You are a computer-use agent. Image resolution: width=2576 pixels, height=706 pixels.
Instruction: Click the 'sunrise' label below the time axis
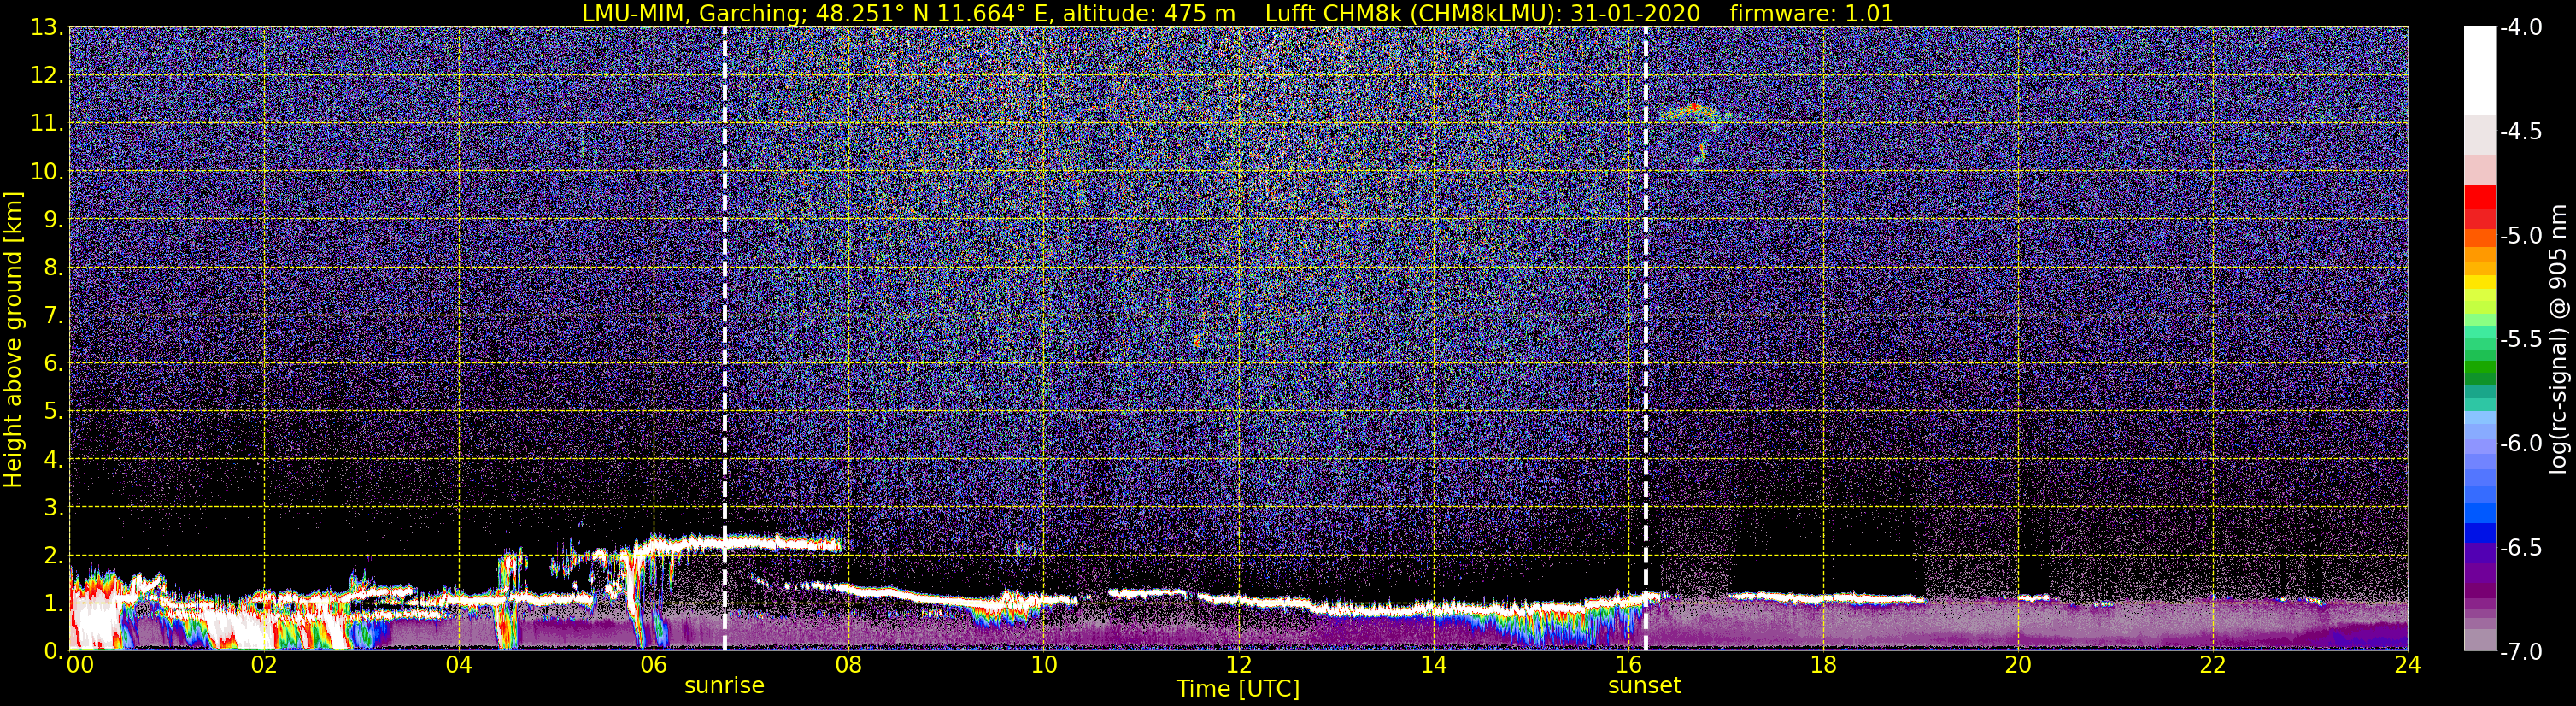click(724, 686)
